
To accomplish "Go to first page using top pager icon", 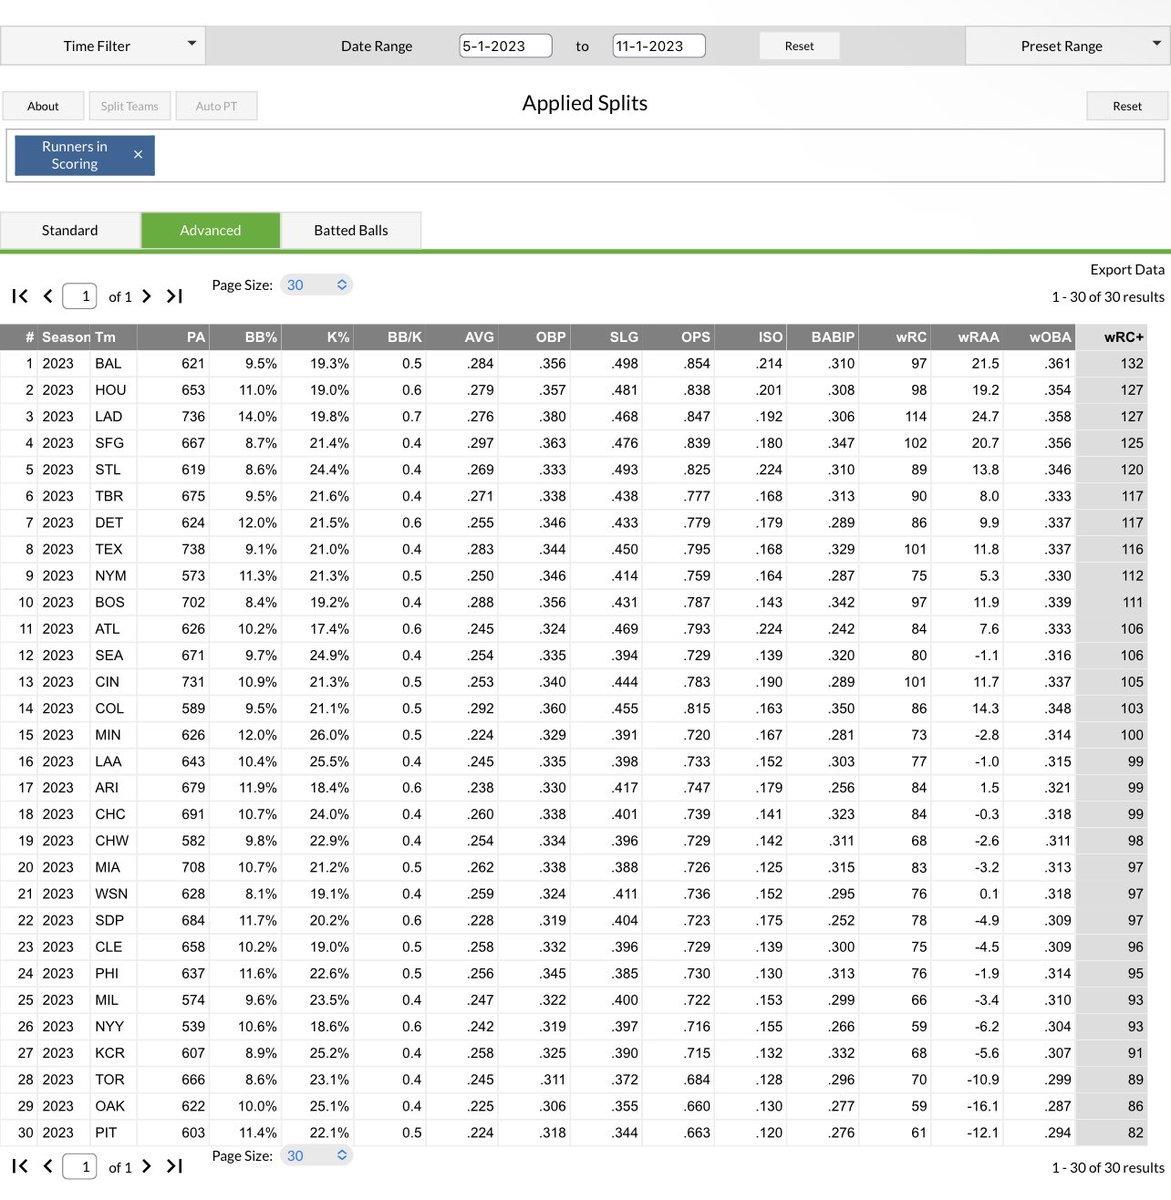I will coord(20,296).
